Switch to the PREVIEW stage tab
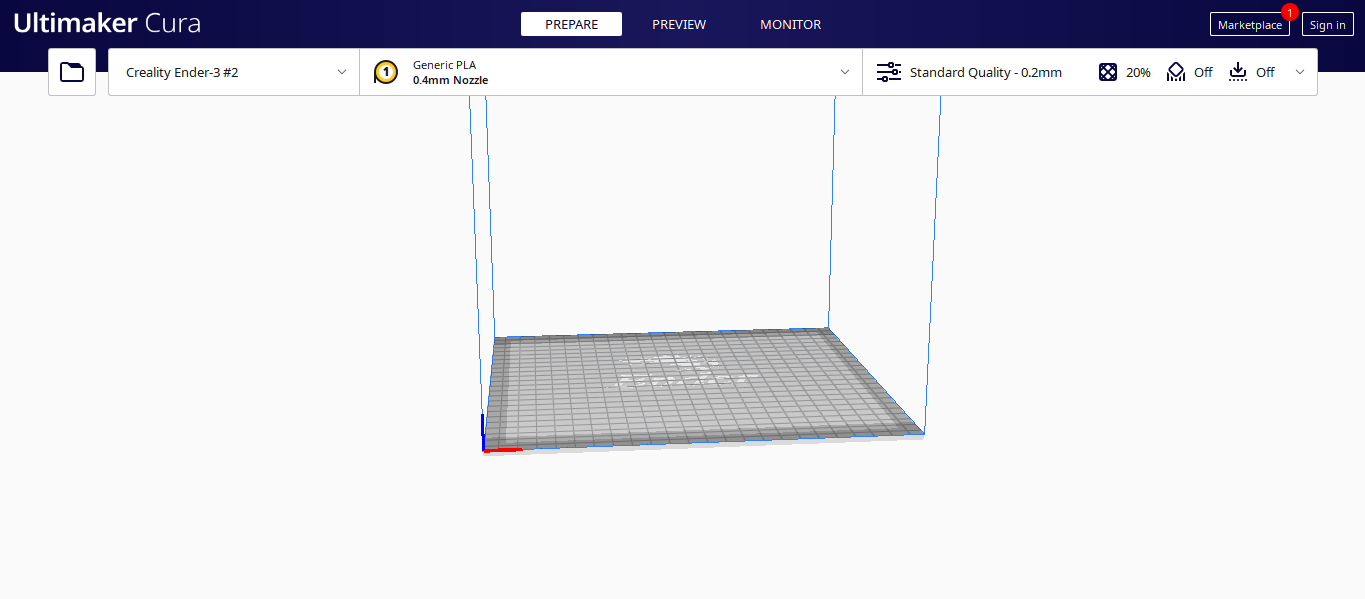 pyautogui.click(x=679, y=24)
